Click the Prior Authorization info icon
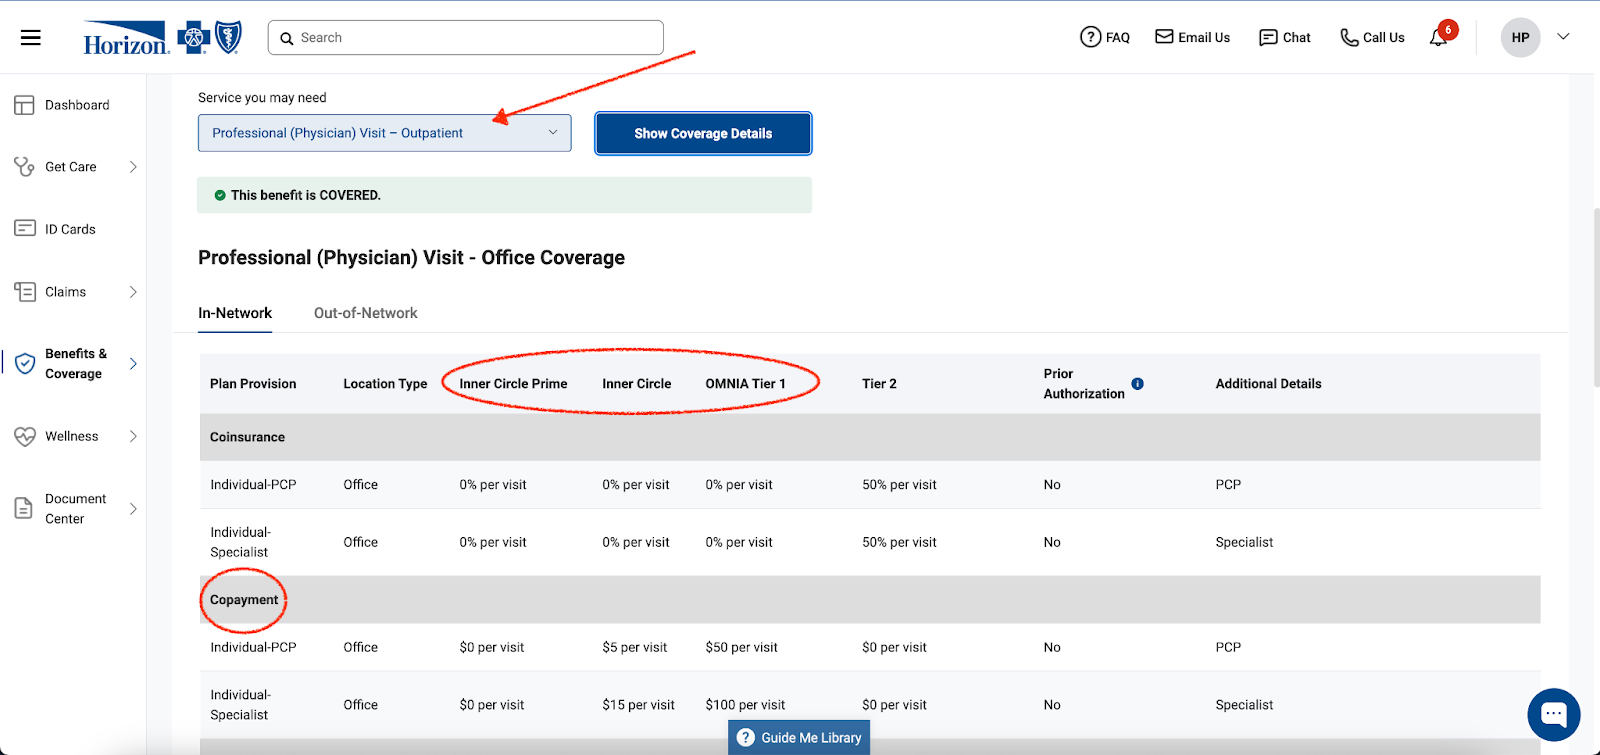This screenshot has width=1600, height=755. pyautogui.click(x=1137, y=384)
